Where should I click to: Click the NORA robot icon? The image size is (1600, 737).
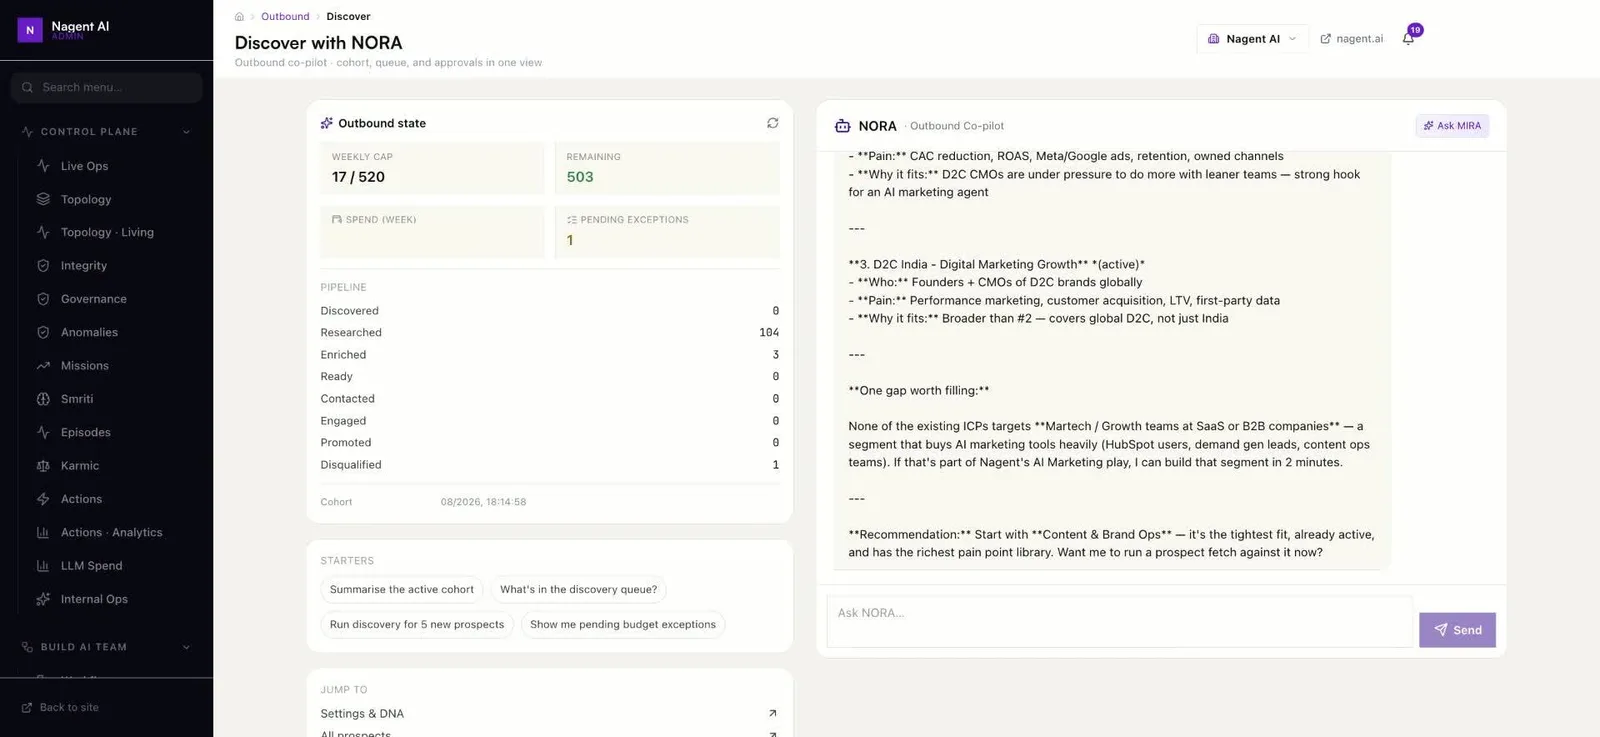click(x=843, y=126)
